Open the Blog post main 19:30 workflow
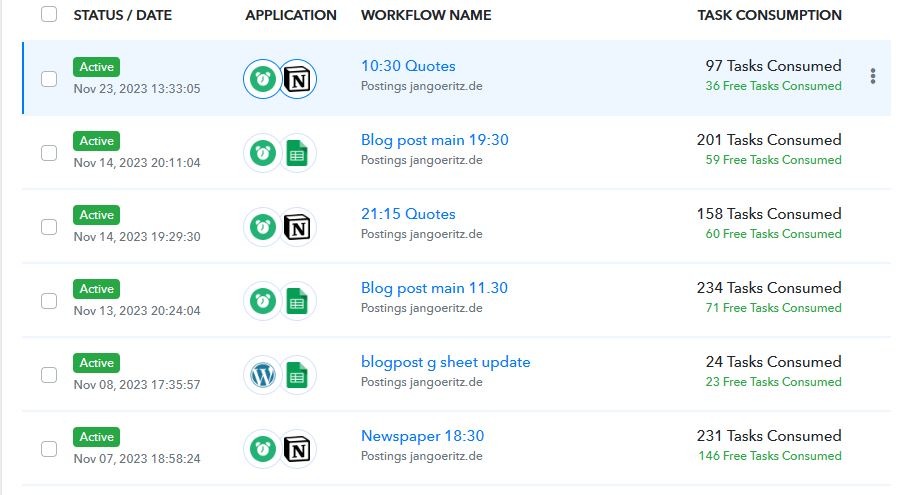The width and height of the screenshot is (904, 495). tap(435, 140)
